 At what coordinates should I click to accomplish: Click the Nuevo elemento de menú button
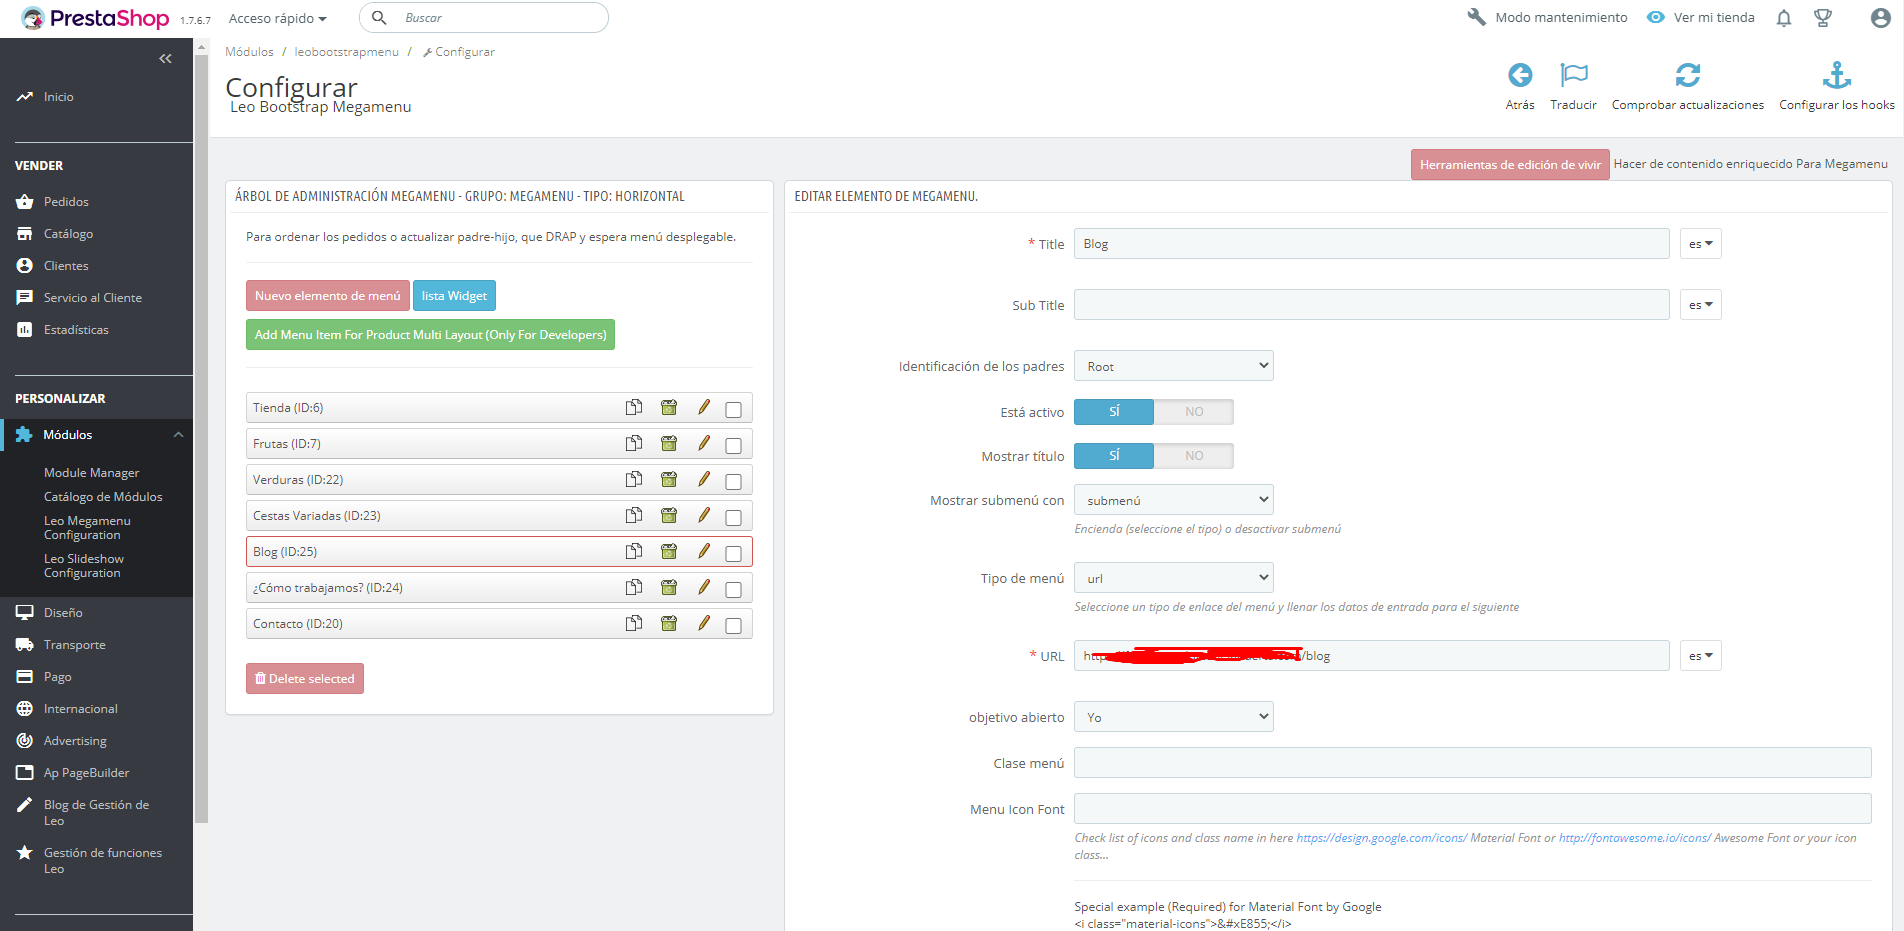click(328, 296)
